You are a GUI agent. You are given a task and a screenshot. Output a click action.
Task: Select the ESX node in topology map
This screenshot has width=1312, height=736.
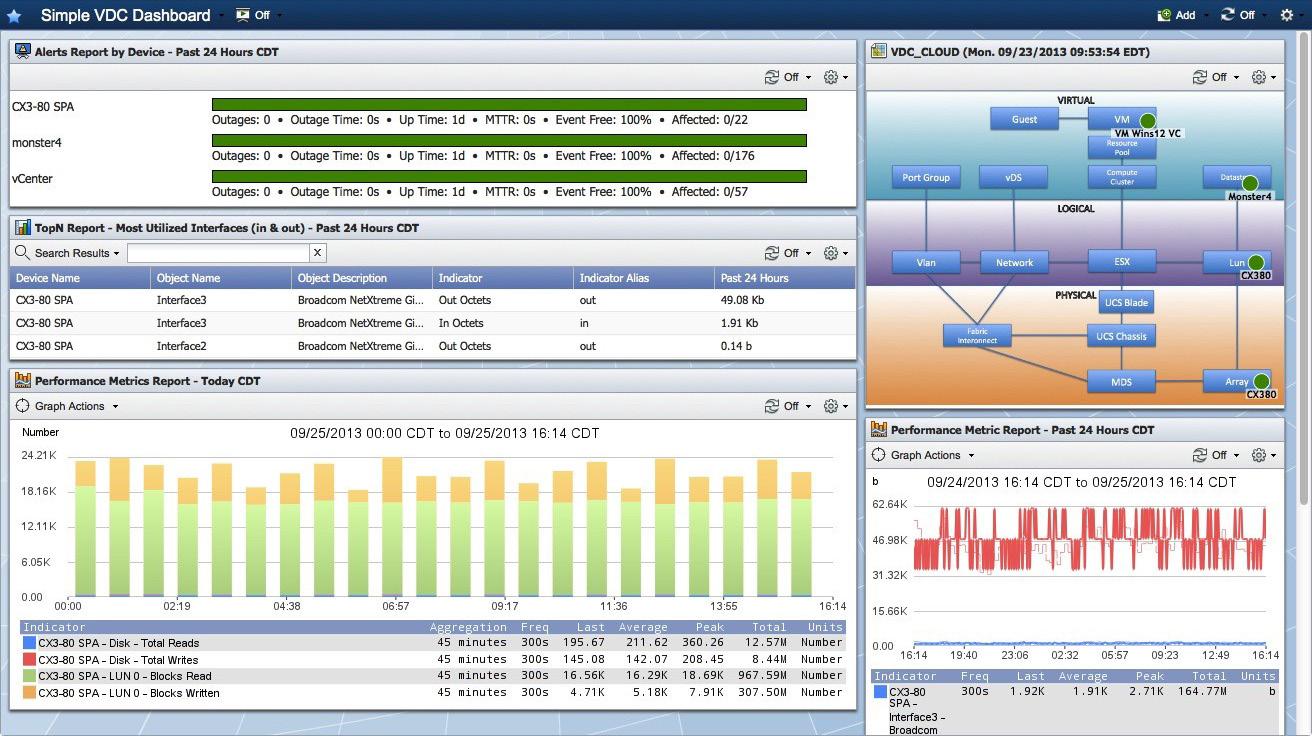coord(1122,262)
